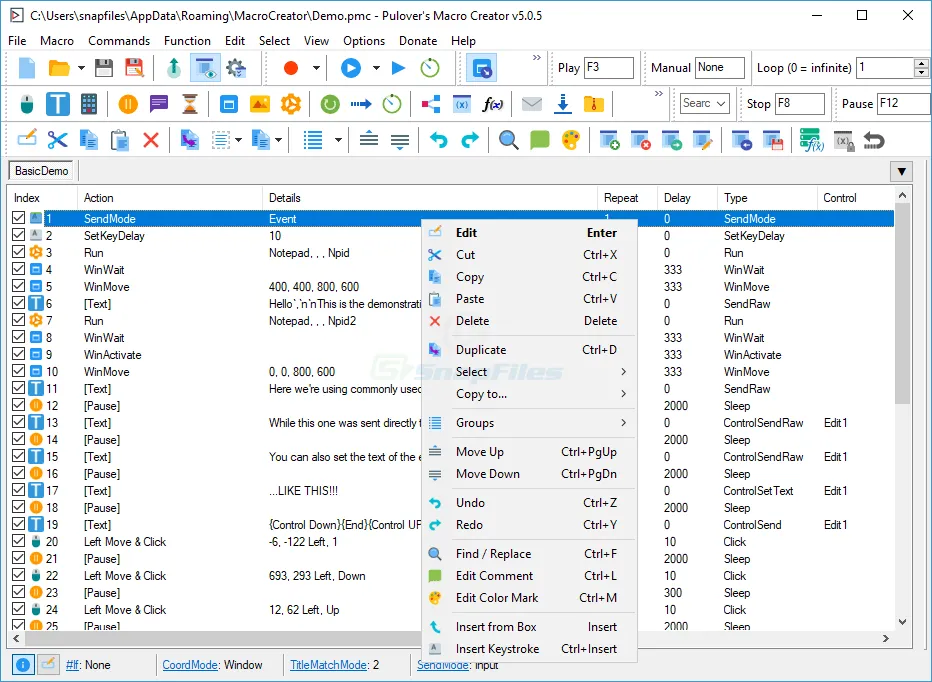
Task: Open the macro tabs list dropdown arrow
Action: (902, 171)
